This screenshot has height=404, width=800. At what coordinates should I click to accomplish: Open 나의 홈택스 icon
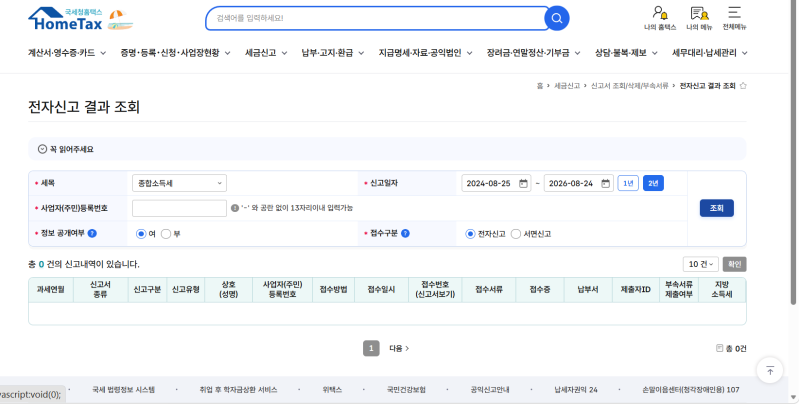coord(660,18)
